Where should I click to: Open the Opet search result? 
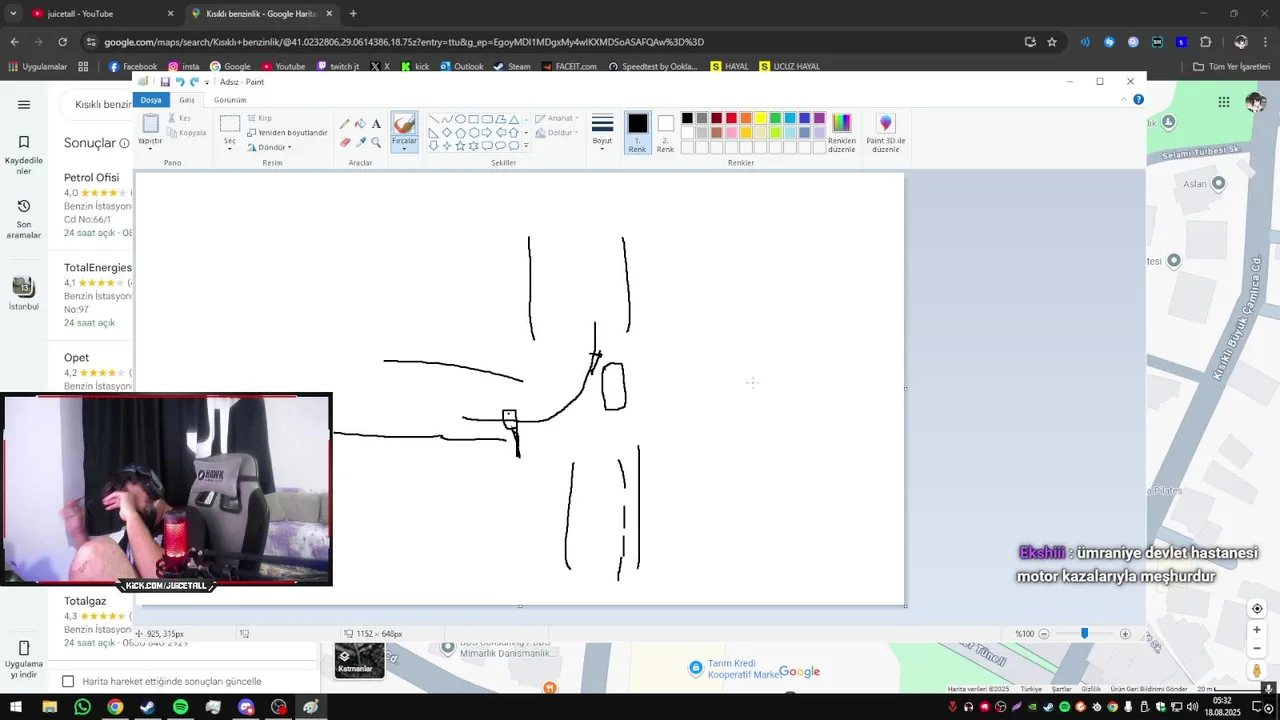(x=77, y=357)
